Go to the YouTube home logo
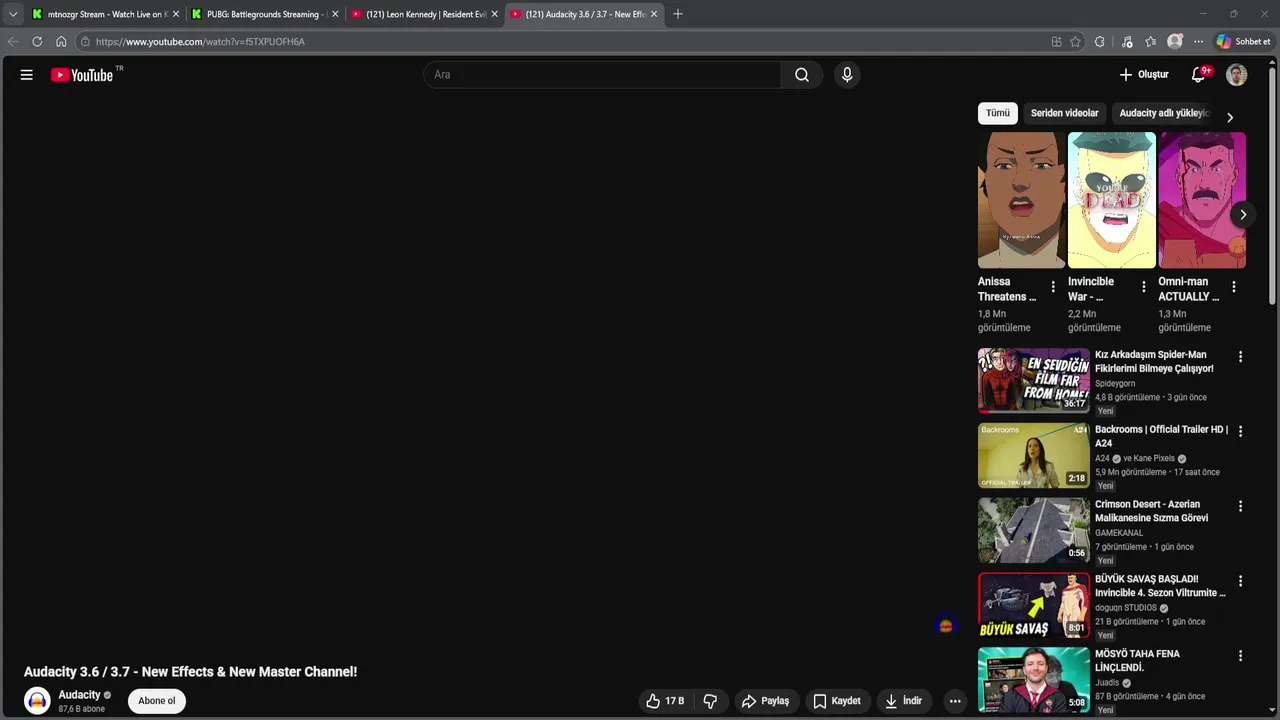This screenshot has width=1280, height=720. [82, 75]
